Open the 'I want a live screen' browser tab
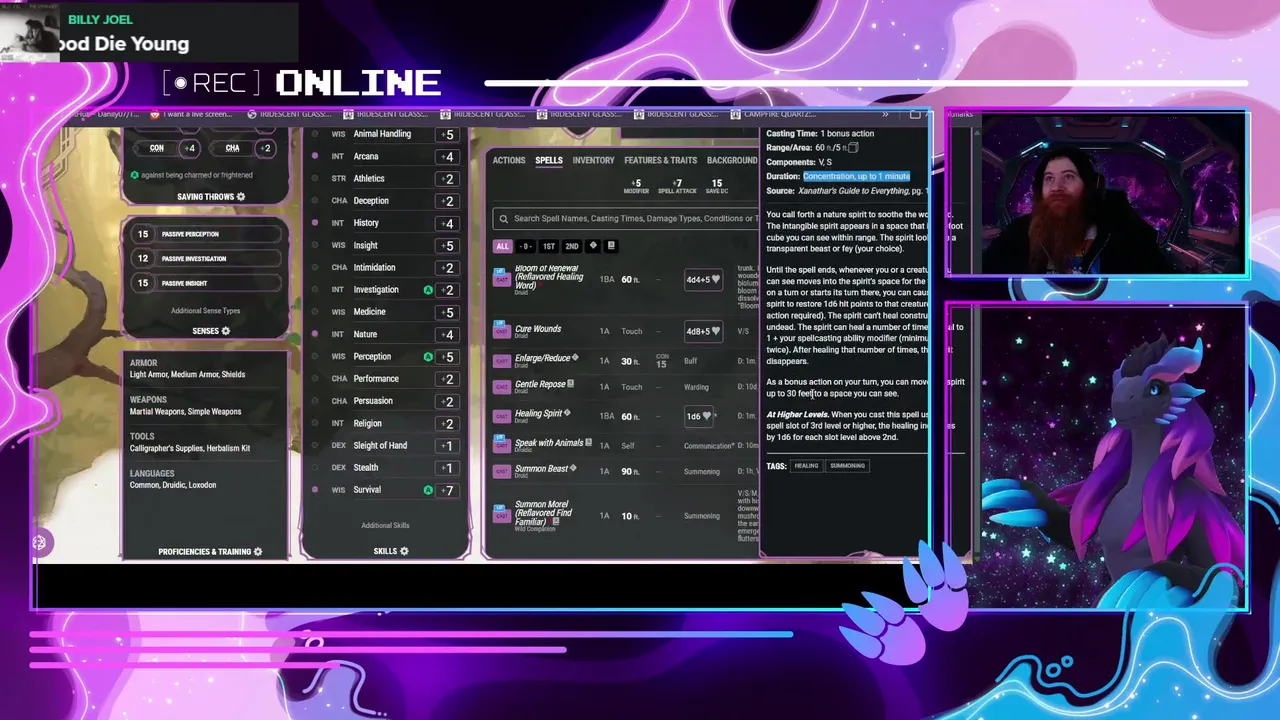The width and height of the screenshot is (1280, 720). coord(190,114)
